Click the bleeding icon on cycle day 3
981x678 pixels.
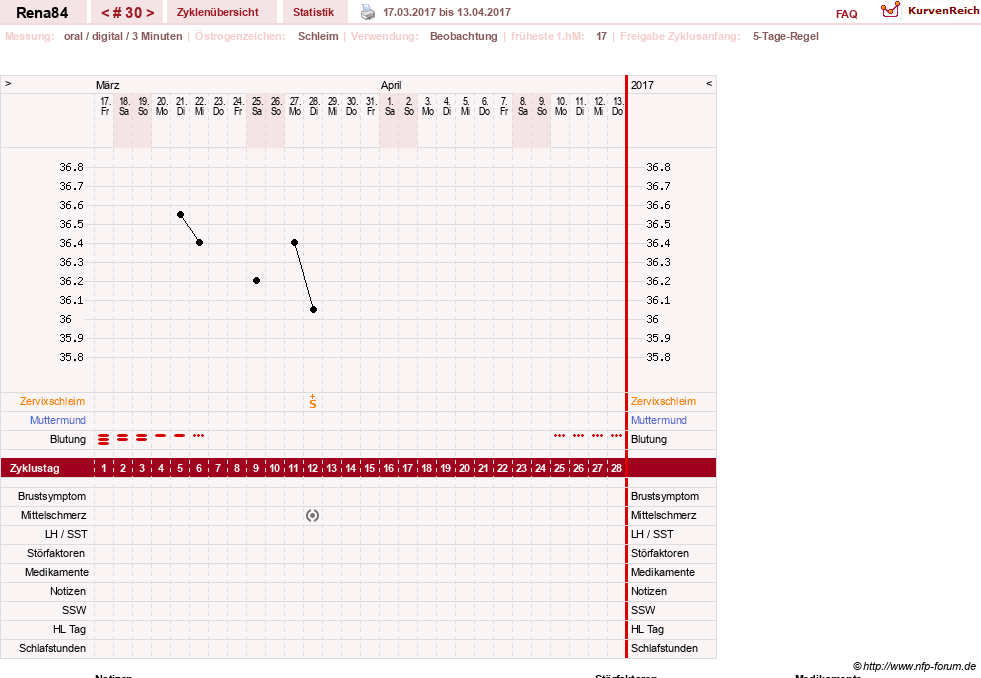(x=141, y=437)
